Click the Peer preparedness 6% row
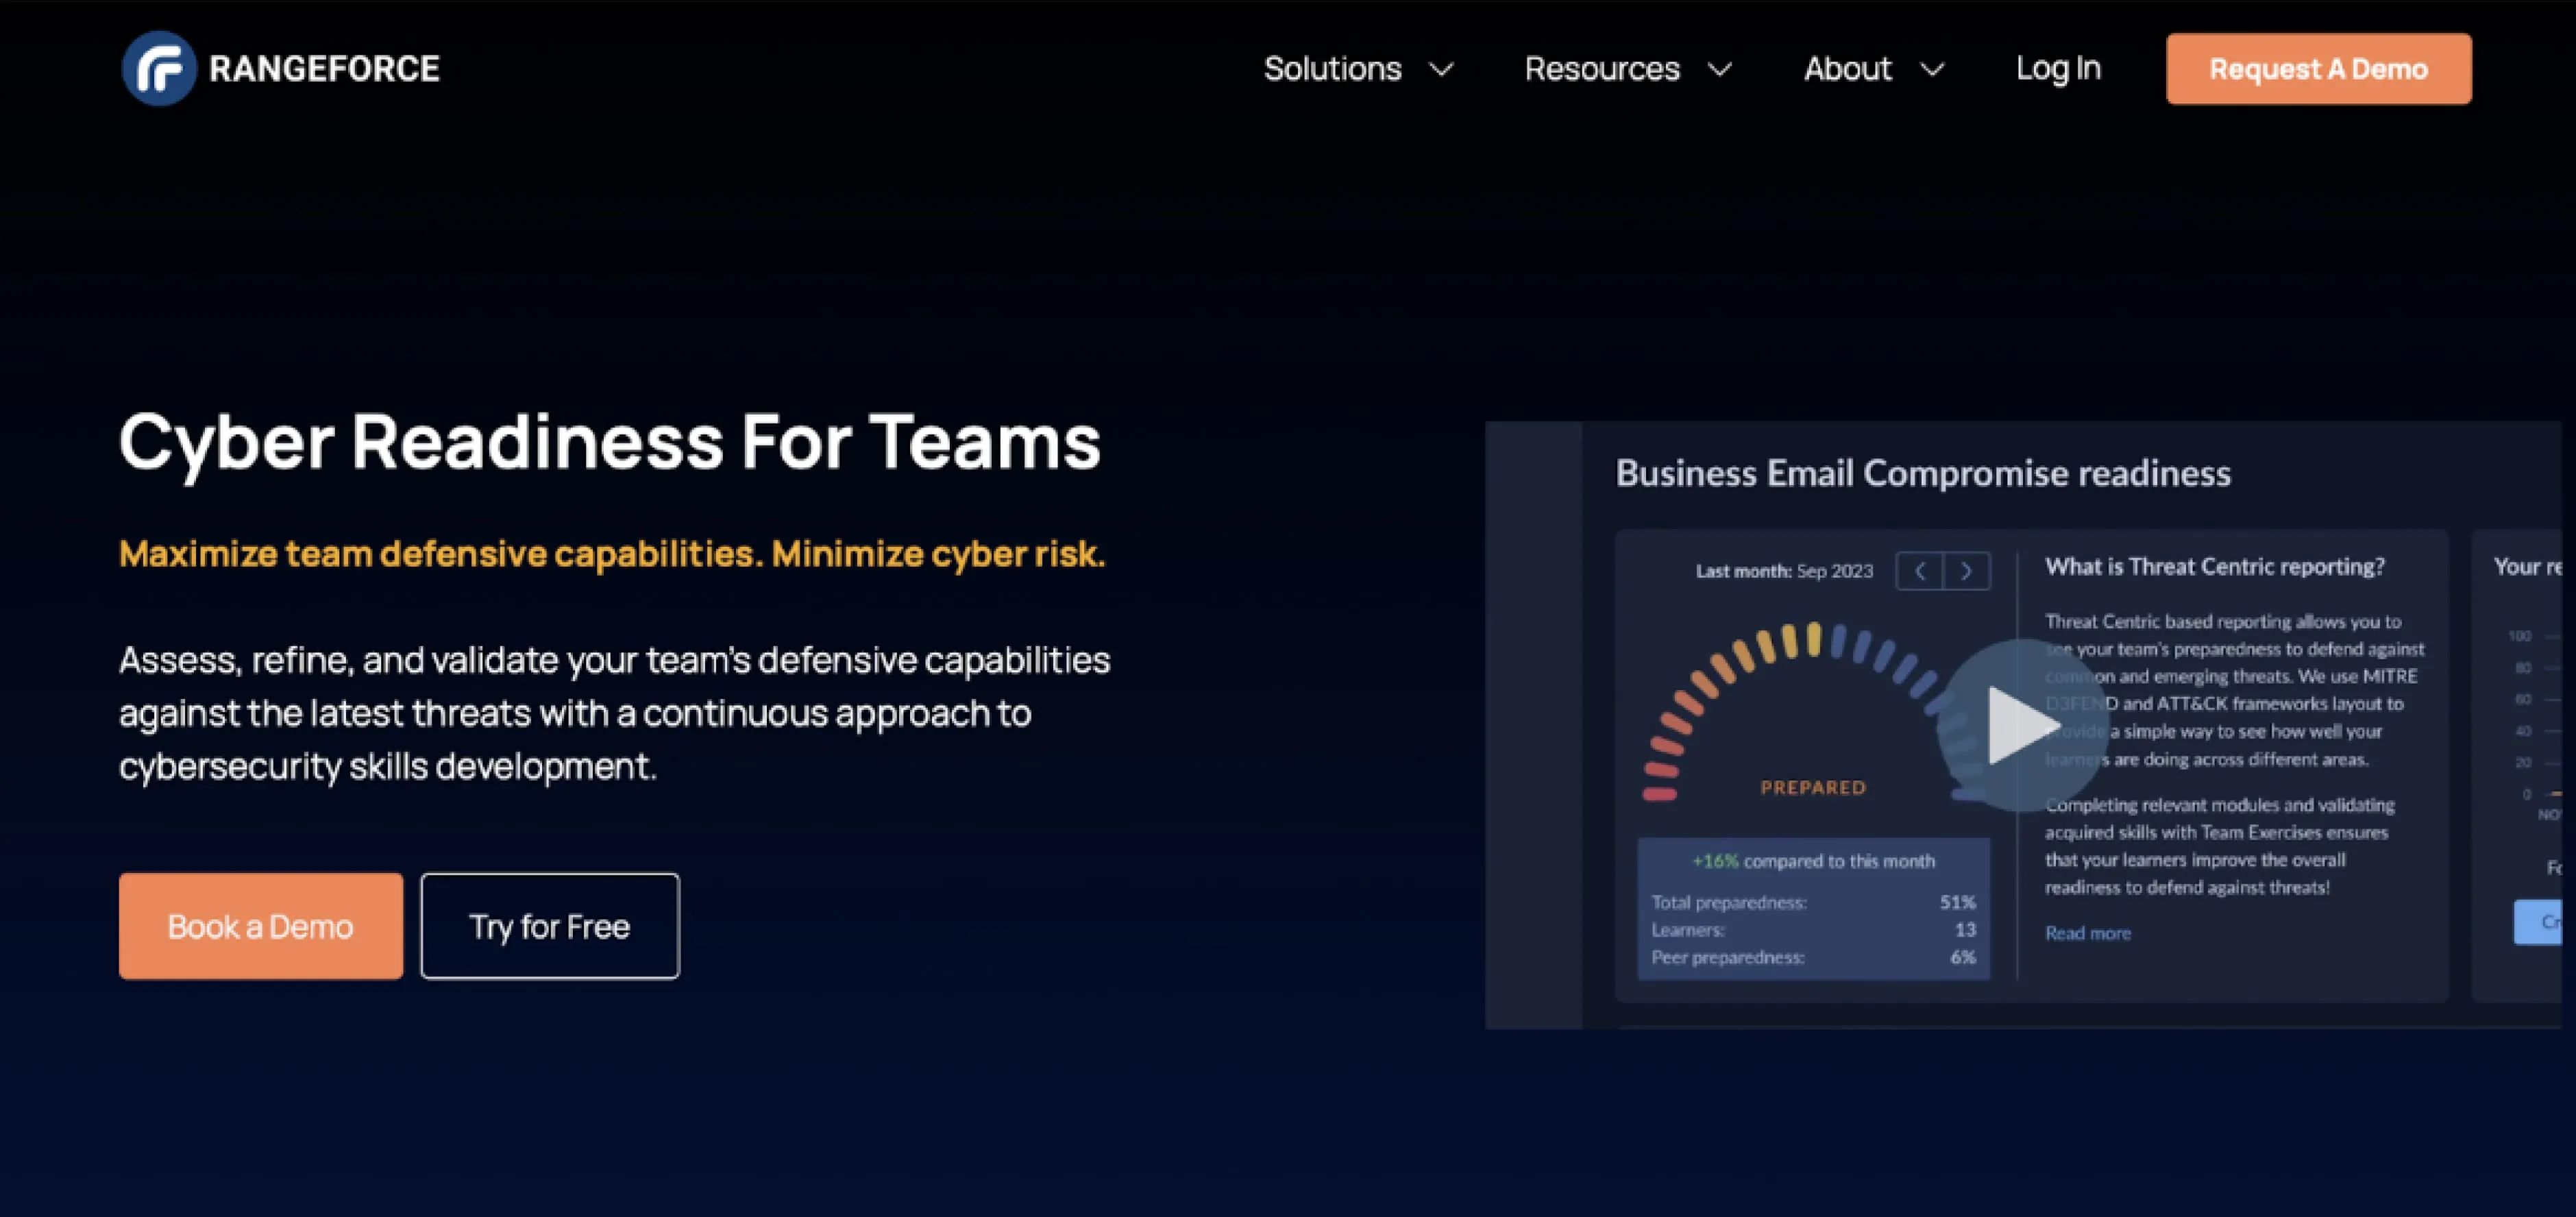2576x1217 pixels. click(x=1813, y=957)
